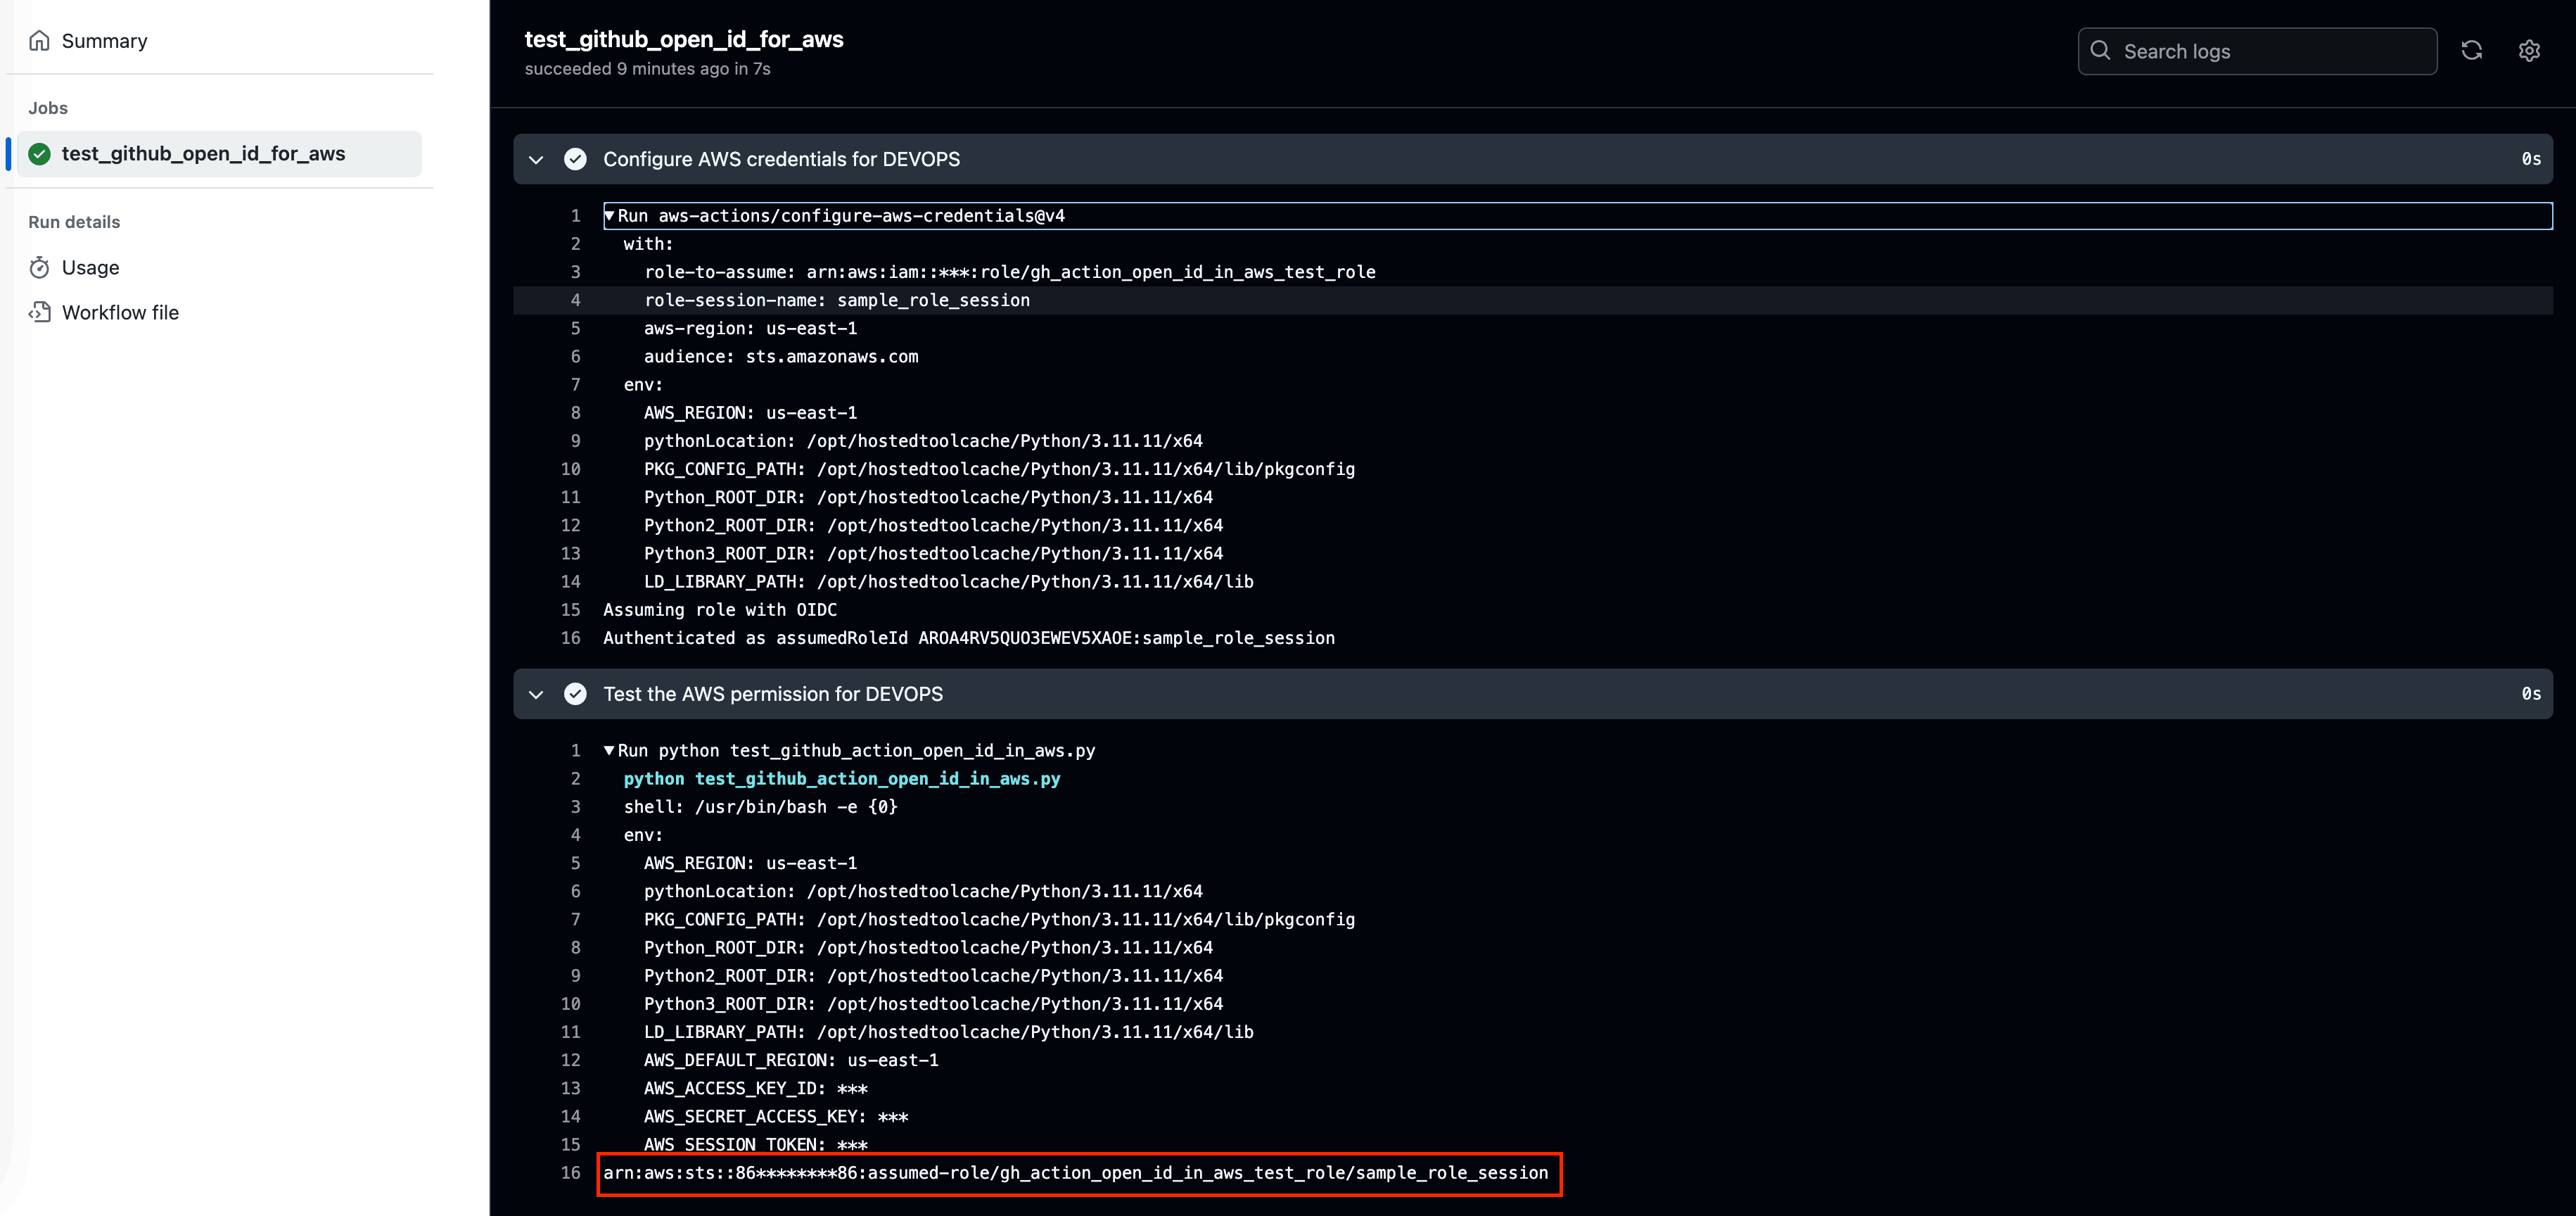Open the Usage run details
This screenshot has width=2576, height=1216.
click(x=90, y=267)
